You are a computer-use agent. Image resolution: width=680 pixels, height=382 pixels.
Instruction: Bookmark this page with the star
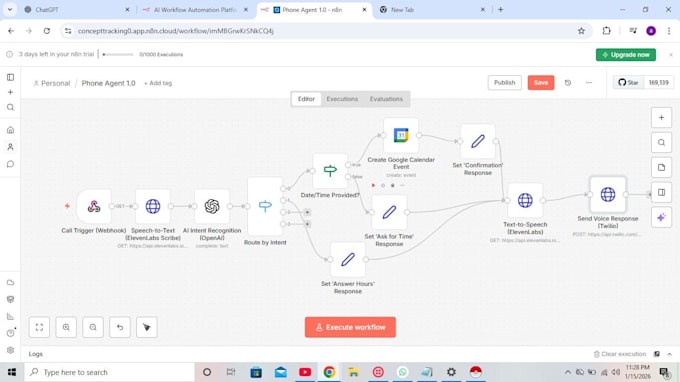(x=581, y=31)
